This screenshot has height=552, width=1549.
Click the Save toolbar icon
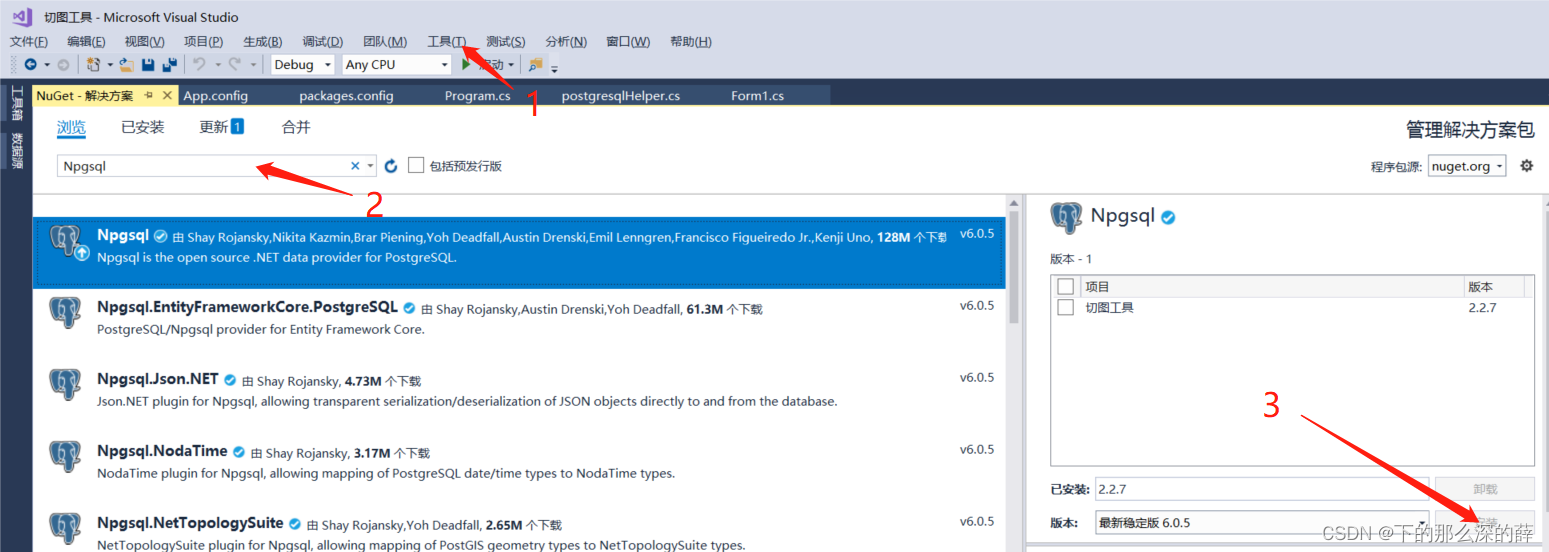pos(148,65)
